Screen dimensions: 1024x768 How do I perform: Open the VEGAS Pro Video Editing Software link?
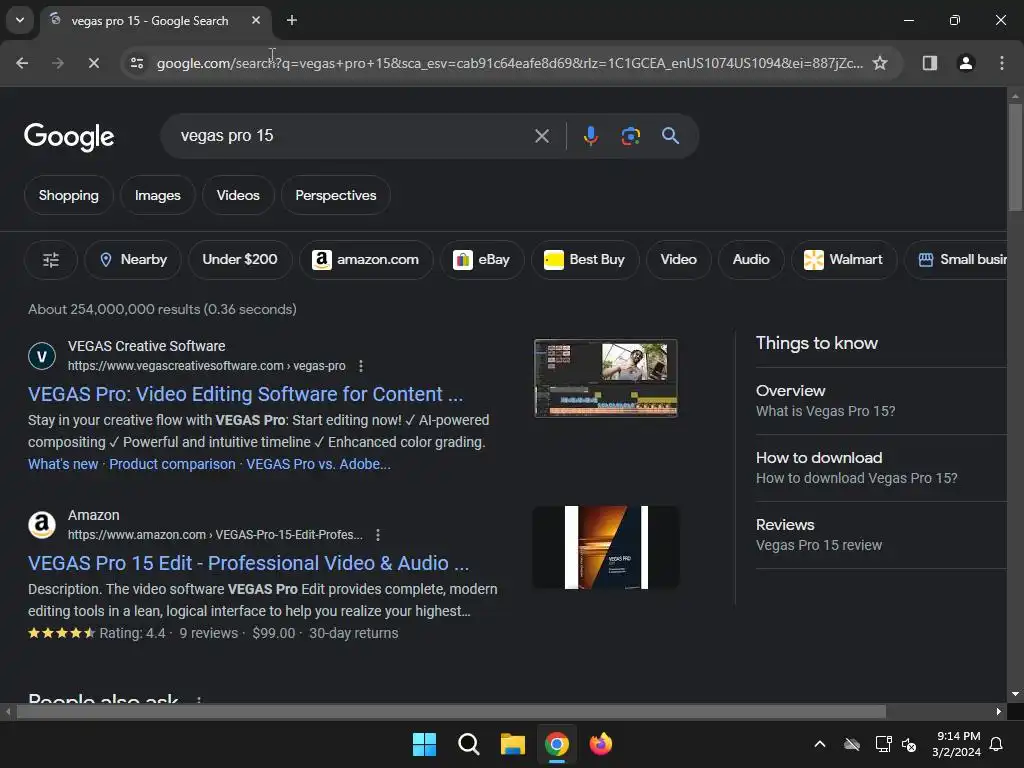(246, 394)
